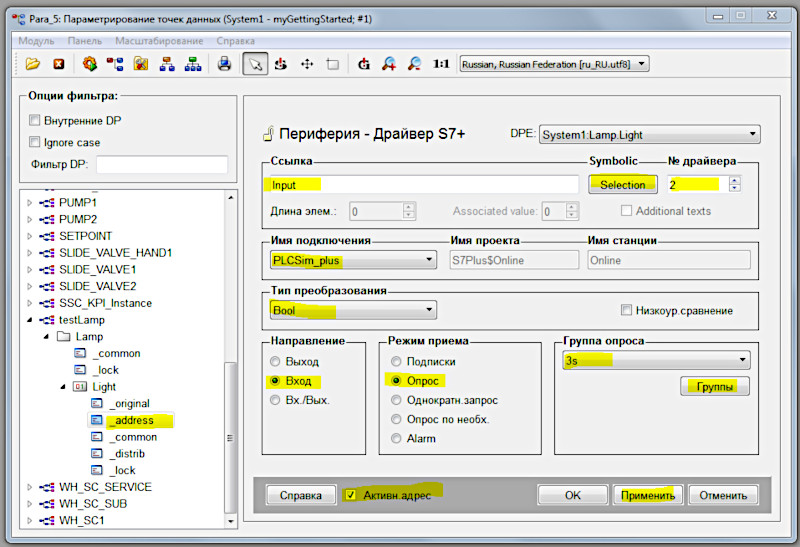
Task: Click the SETPOINT datapoint type icon
Action: pyautogui.click(x=47, y=236)
